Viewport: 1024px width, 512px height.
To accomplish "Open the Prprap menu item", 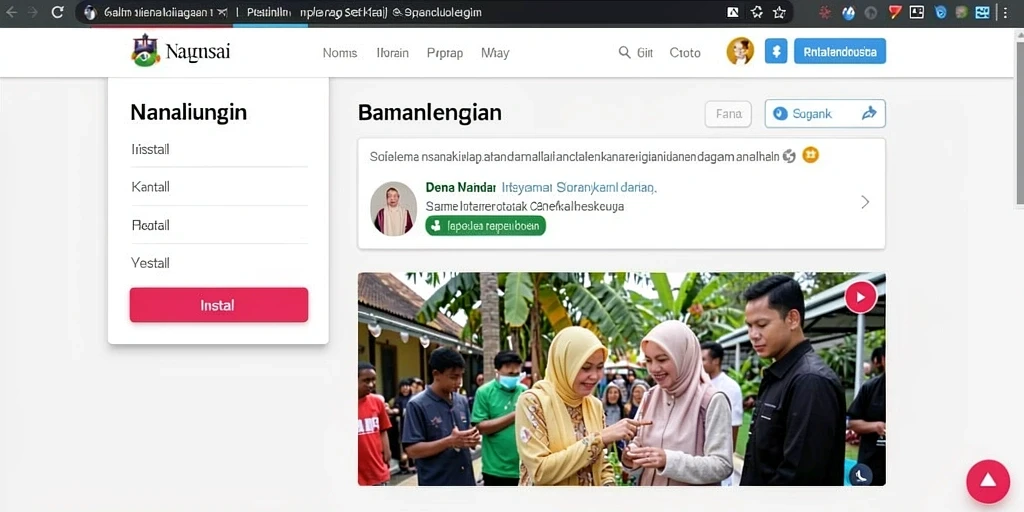I will (x=445, y=53).
